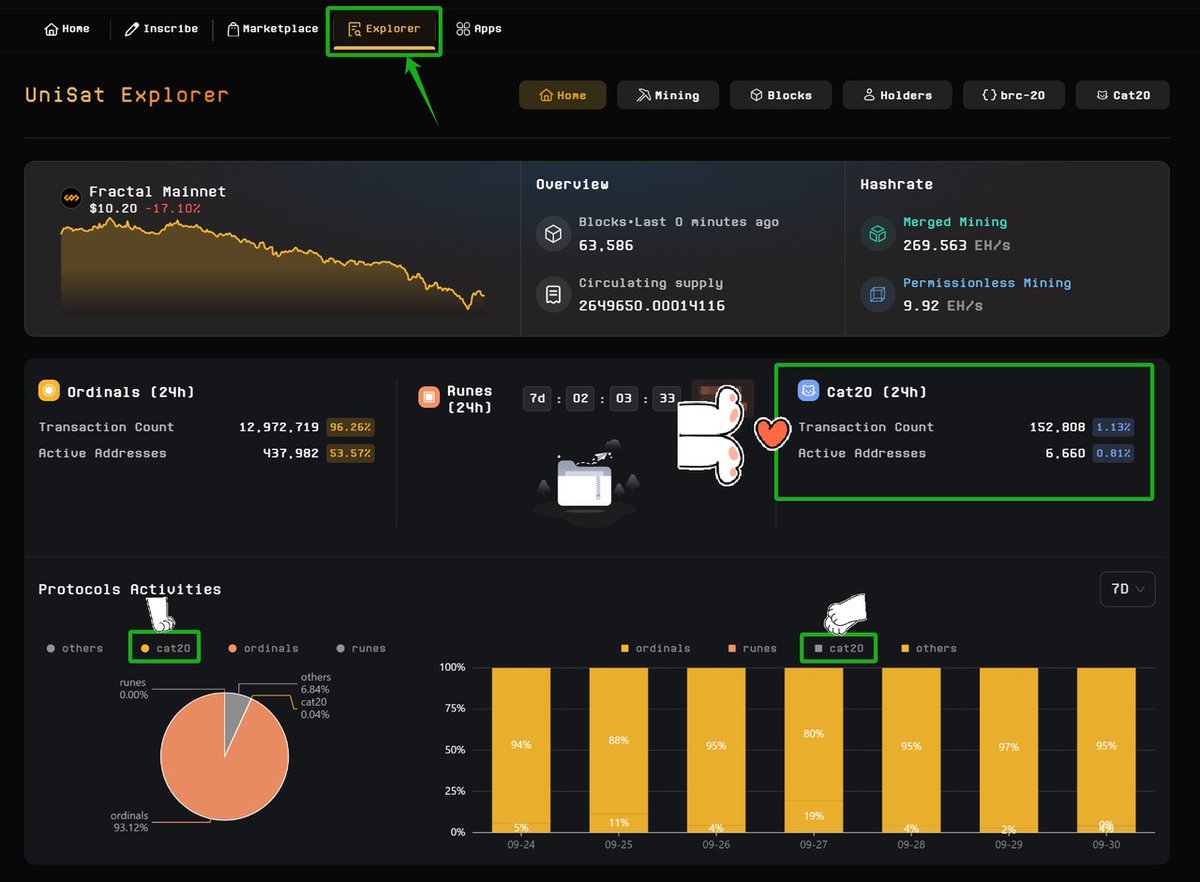The image size is (1200, 882).
Task: Toggle the runes legend in pie chart
Action: coord(361,648)
